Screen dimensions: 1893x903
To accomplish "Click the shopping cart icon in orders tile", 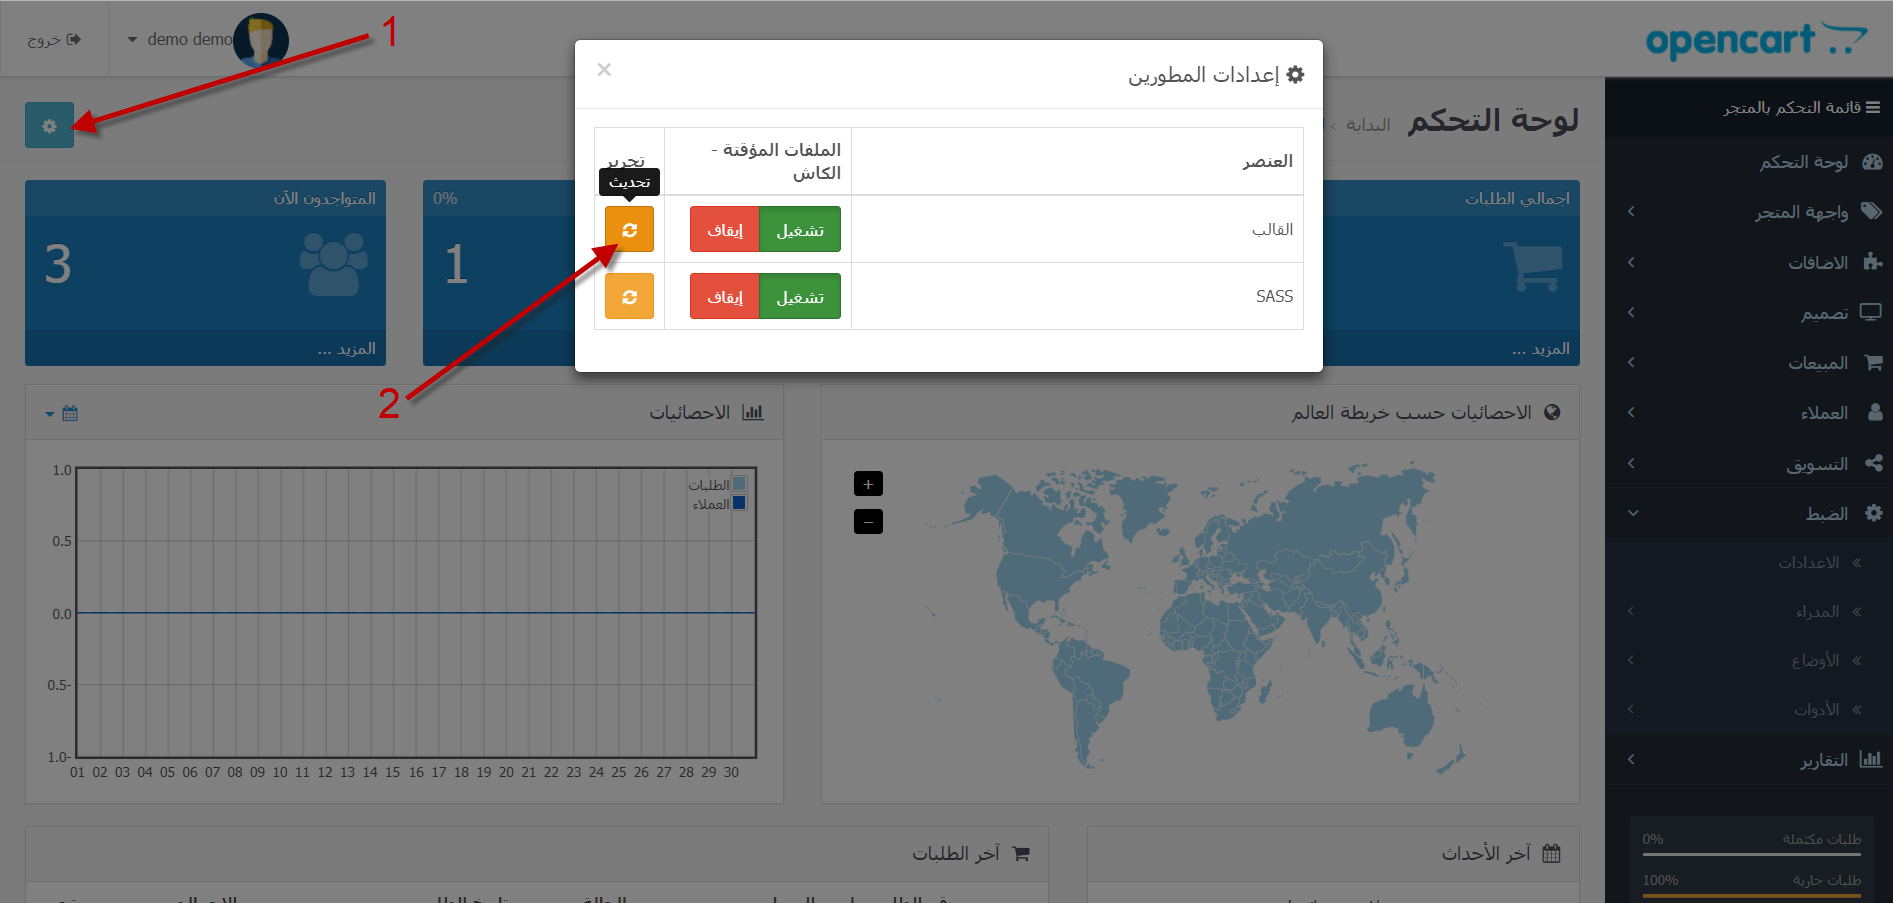I will (x=1533, y=266).
